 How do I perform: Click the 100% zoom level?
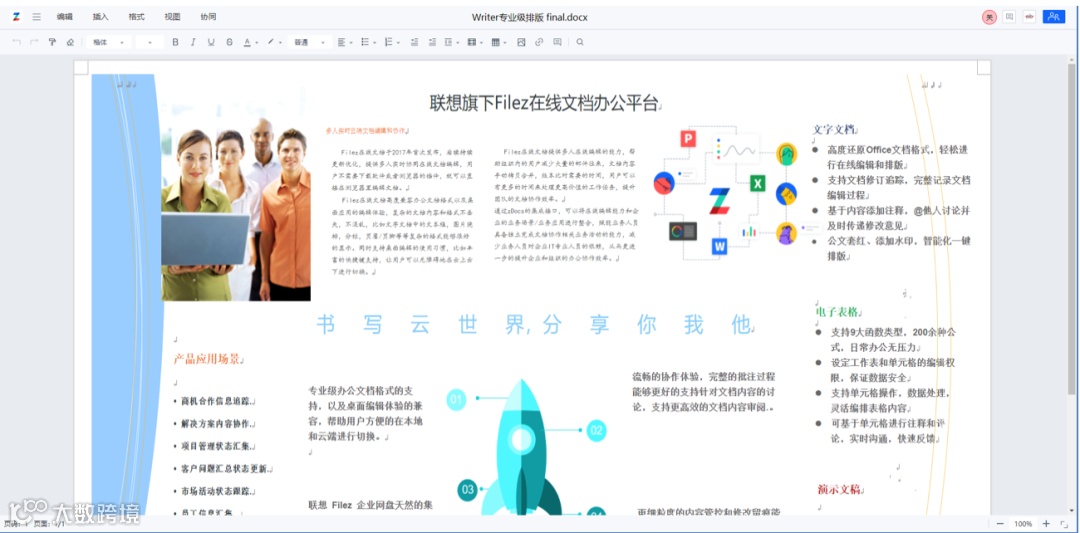point(1023,524)
